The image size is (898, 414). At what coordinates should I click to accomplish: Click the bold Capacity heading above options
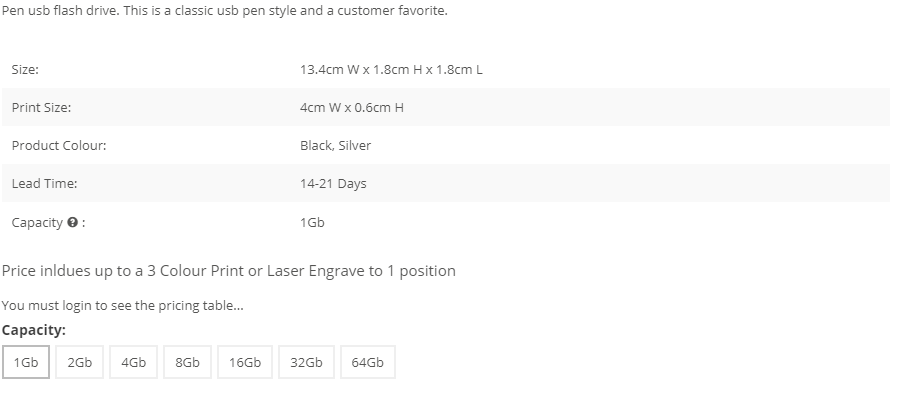tap(34, 330)
